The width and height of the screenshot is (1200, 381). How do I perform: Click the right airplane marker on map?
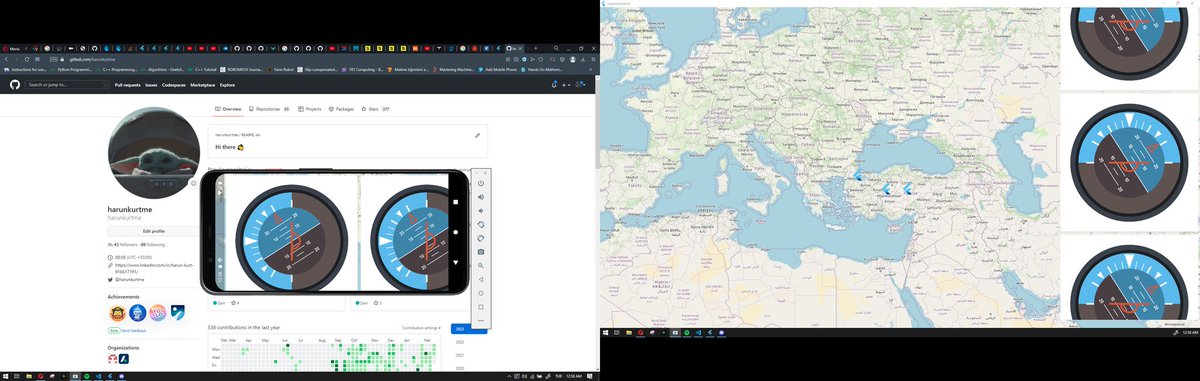tap(908, 187)
